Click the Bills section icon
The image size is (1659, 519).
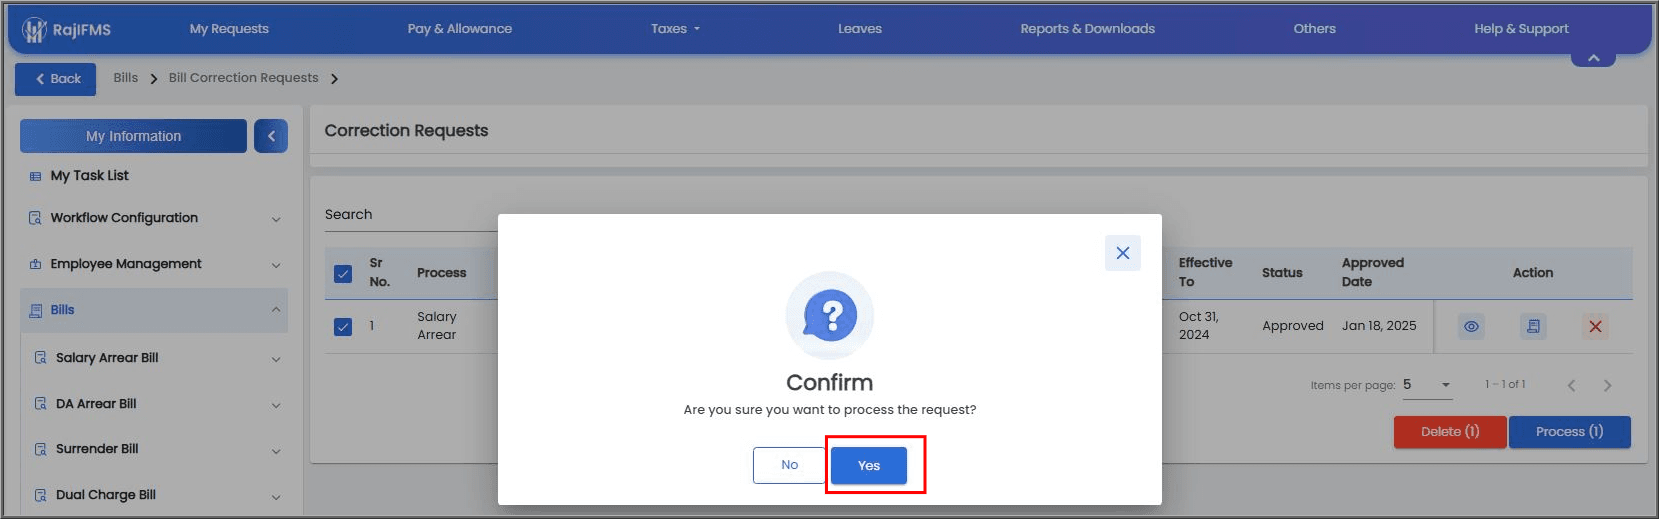pyautogui.click(x=36, y=310)
